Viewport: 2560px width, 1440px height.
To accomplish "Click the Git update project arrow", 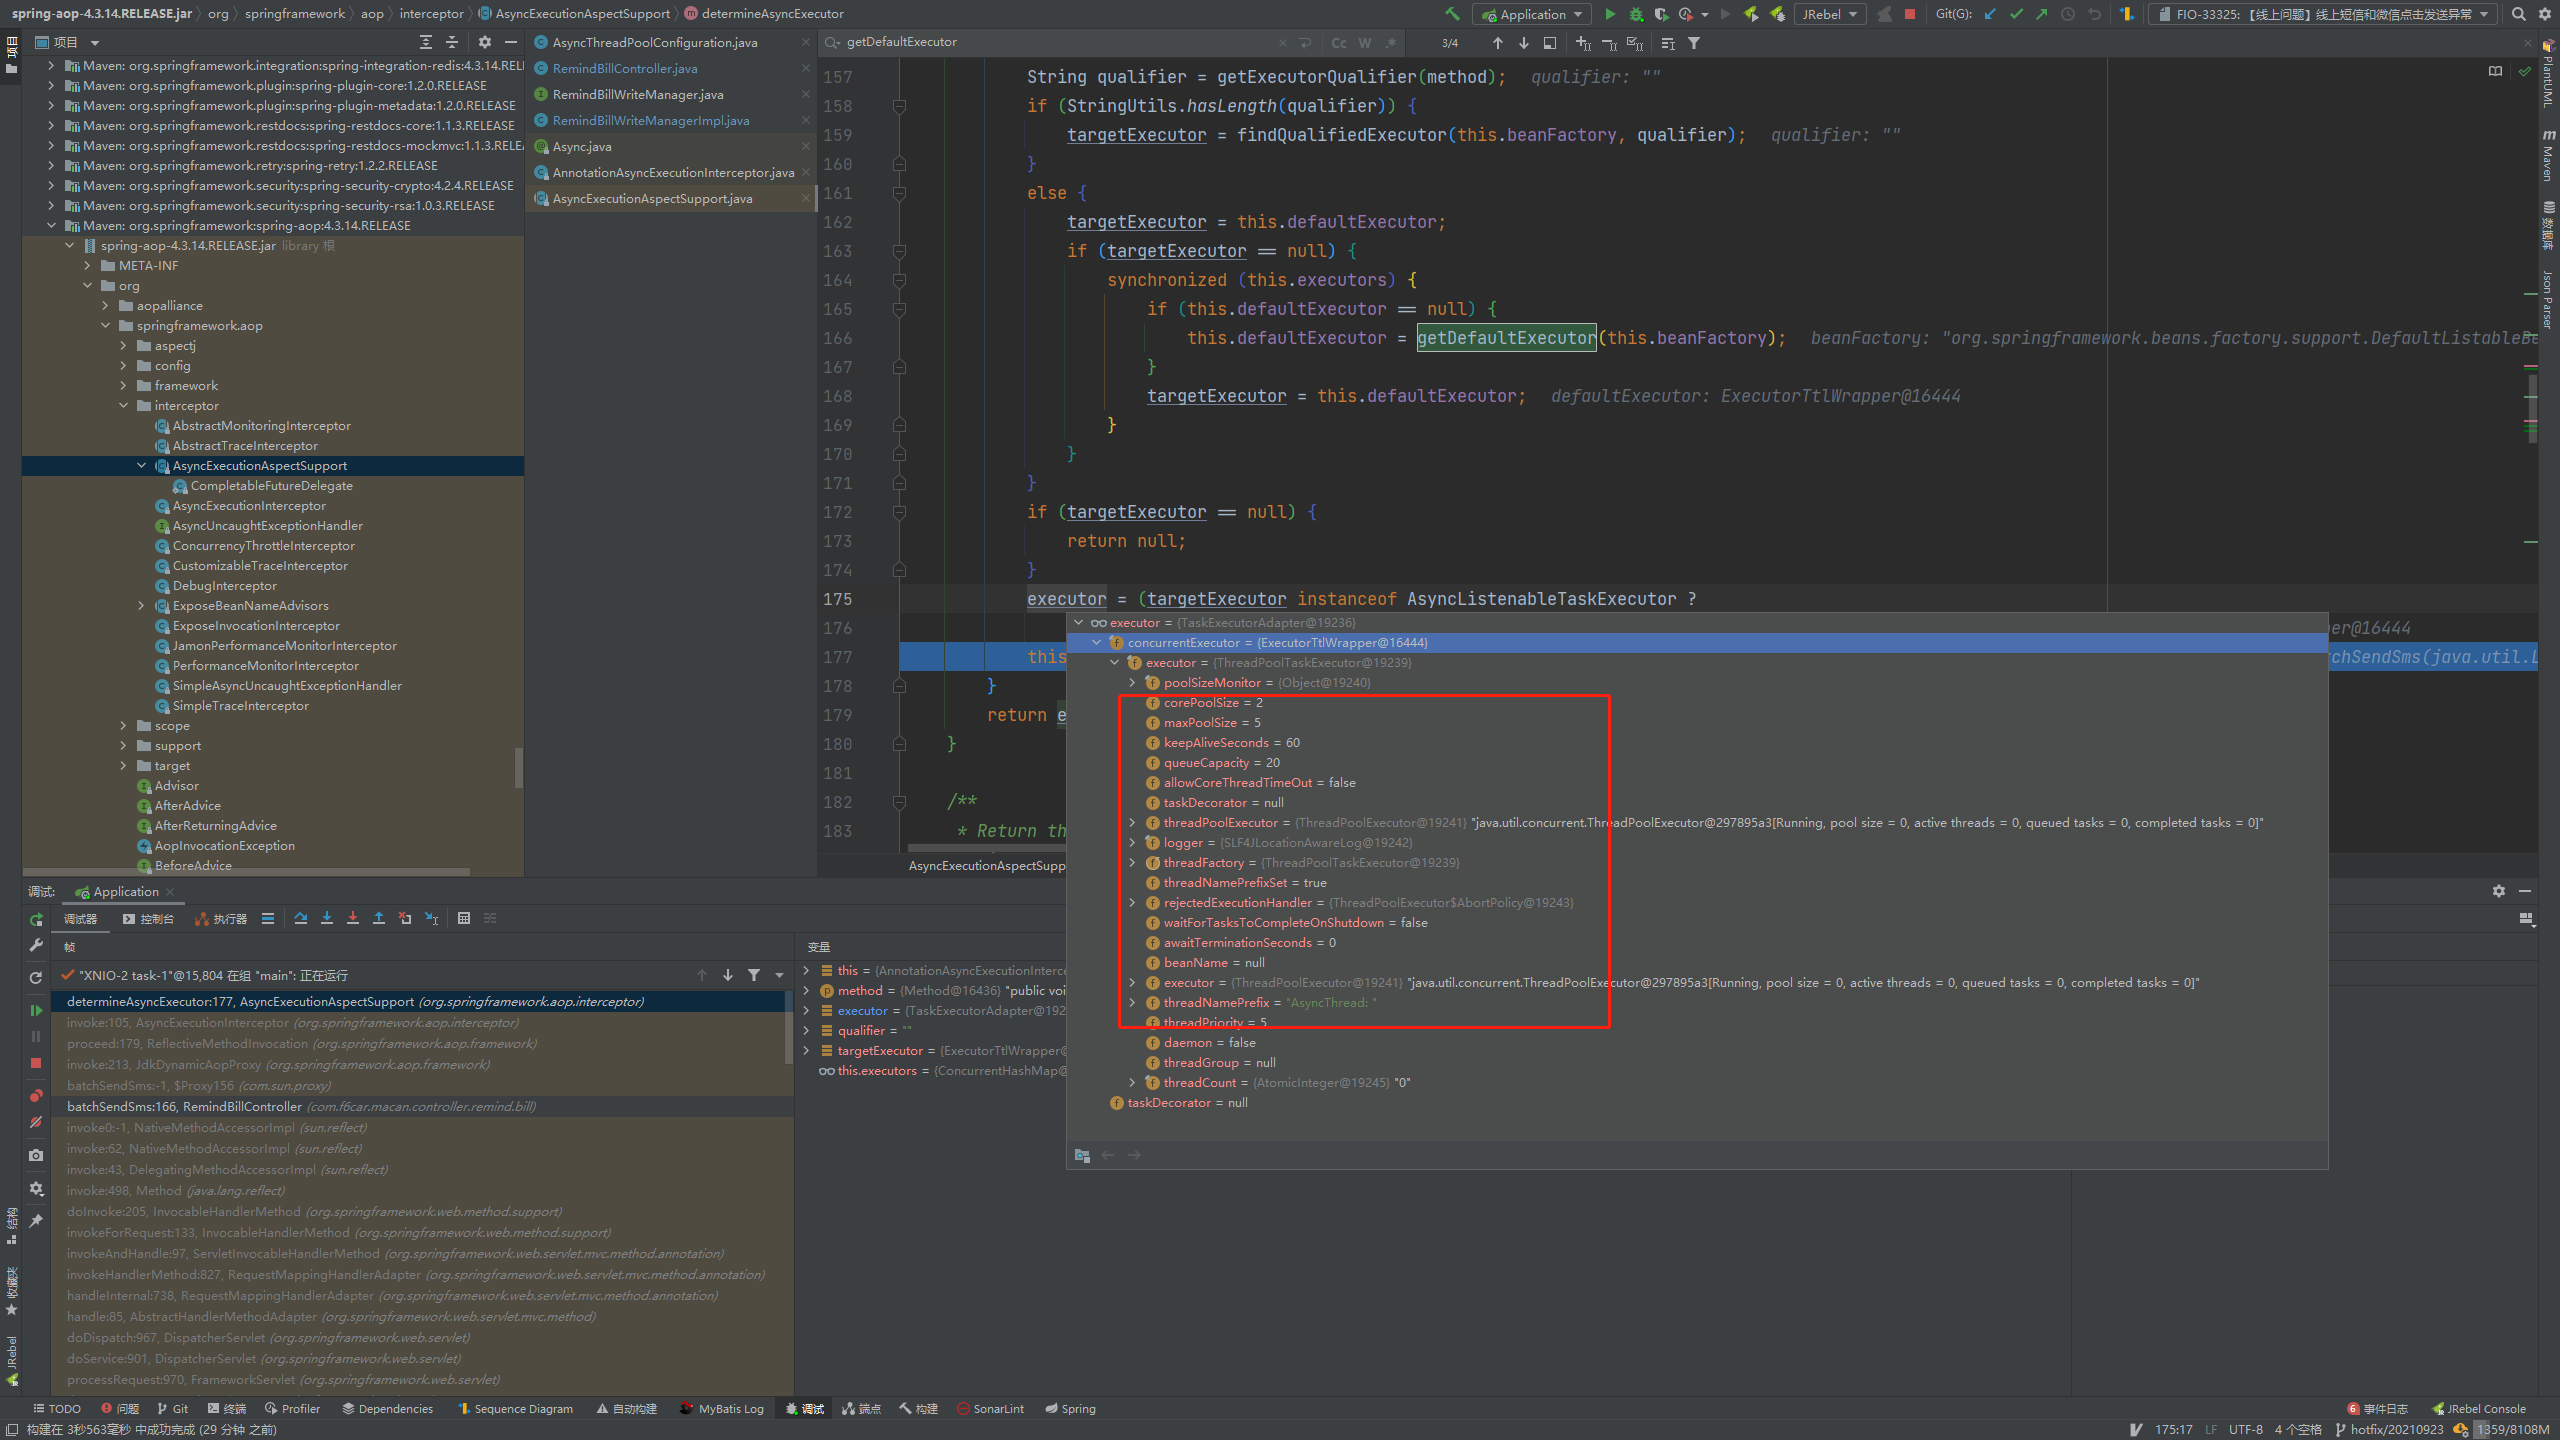I will pyautogui.click(x=1991, y=14).
